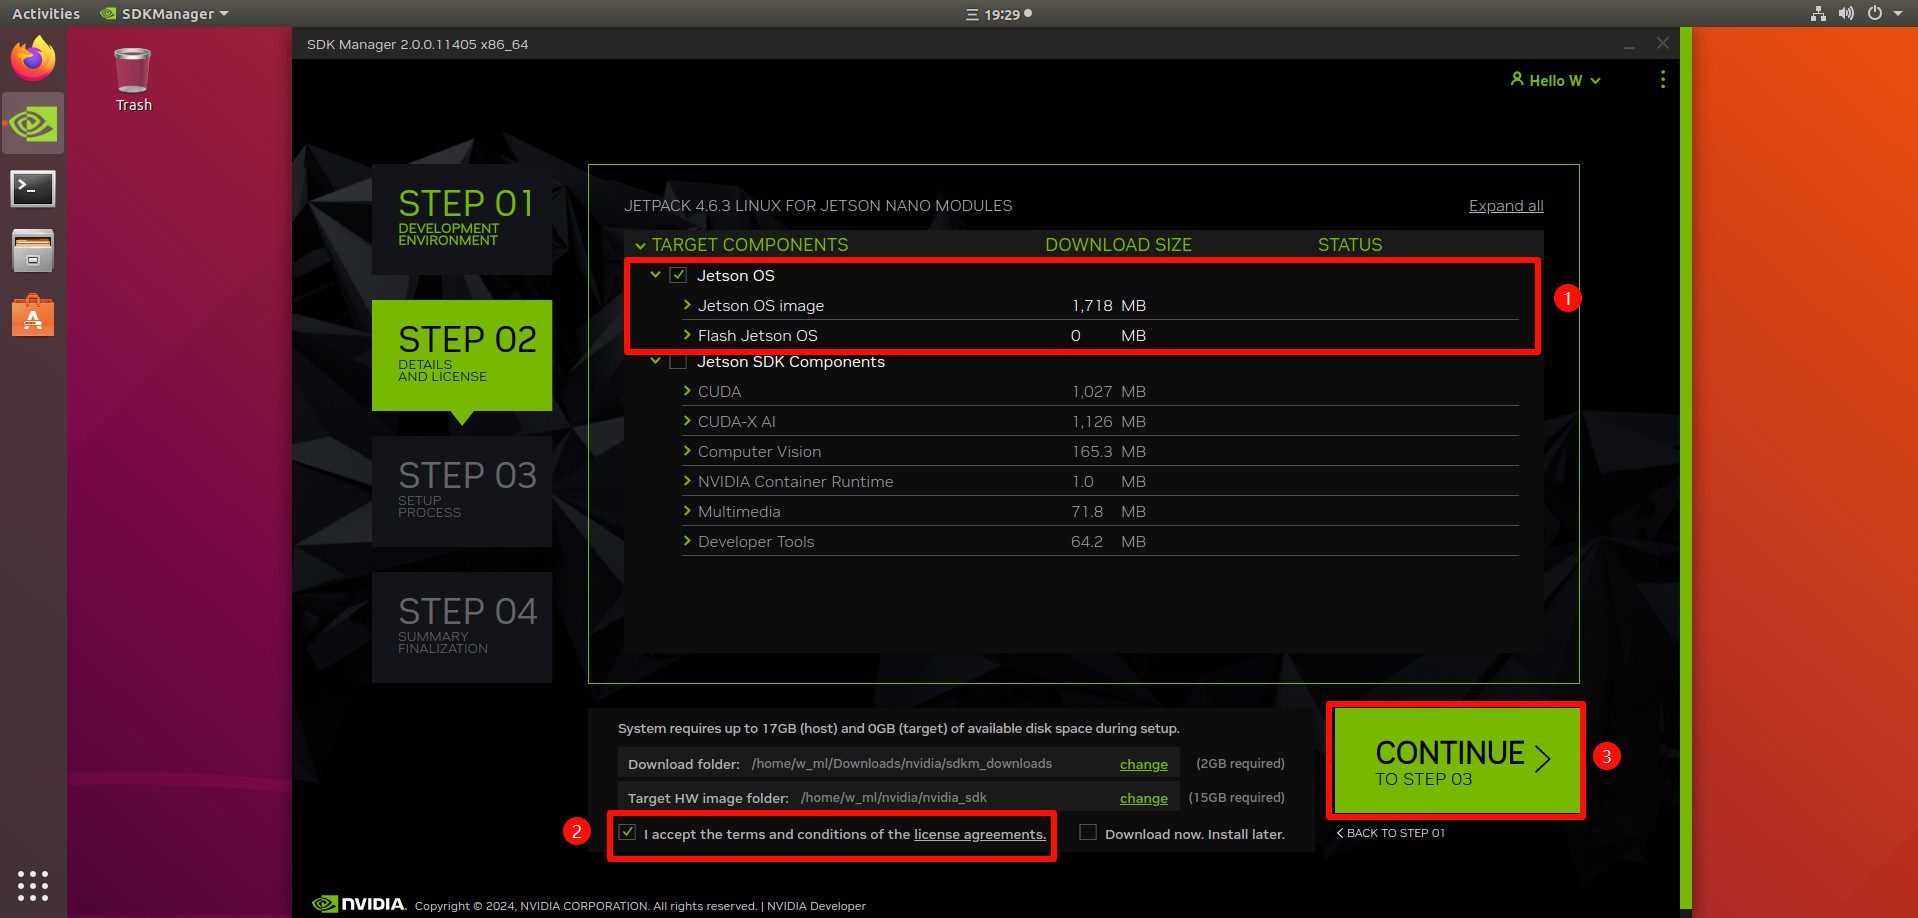
Task: Enable the Jetson SDK Components checkbox
Action: [x=678, y=362]
